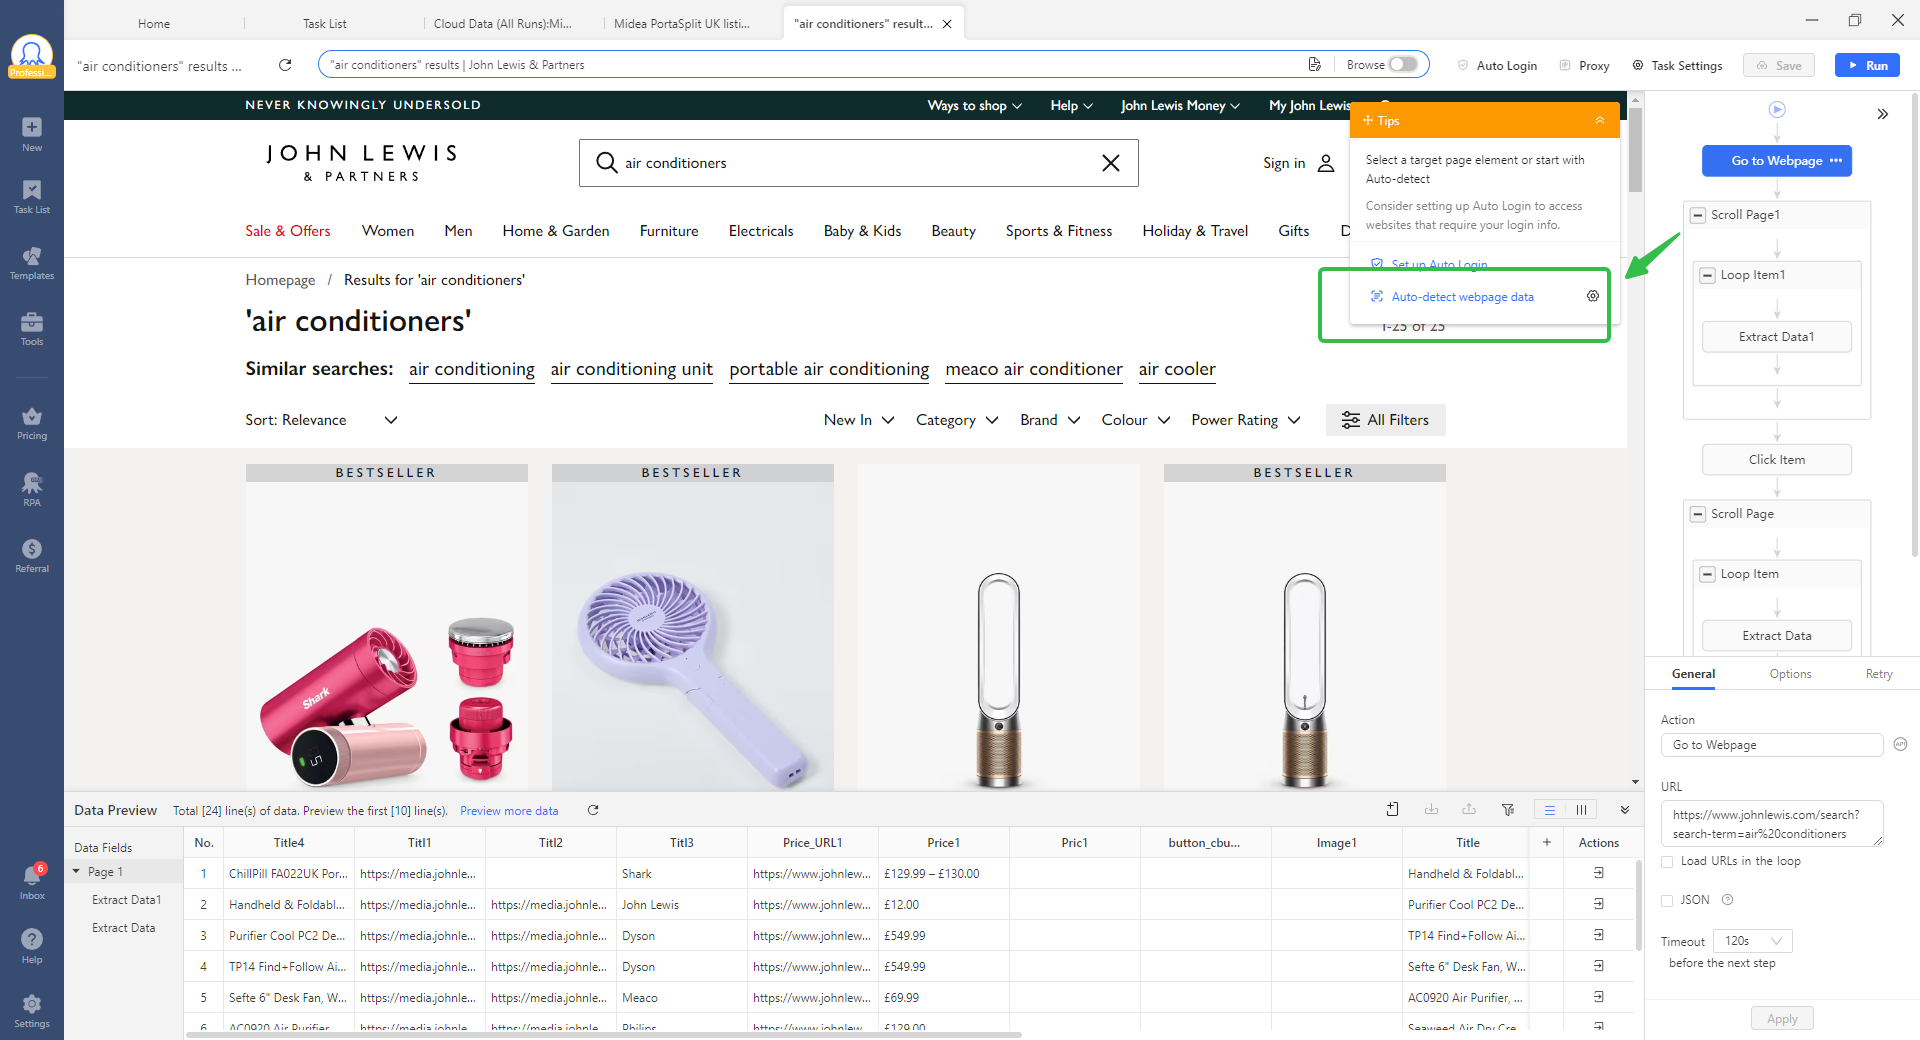Collapse the Loop Item1 workflow block
Image resolution: width=1920 pixels, height=1040 pixels.
[x=1708, y=275]
